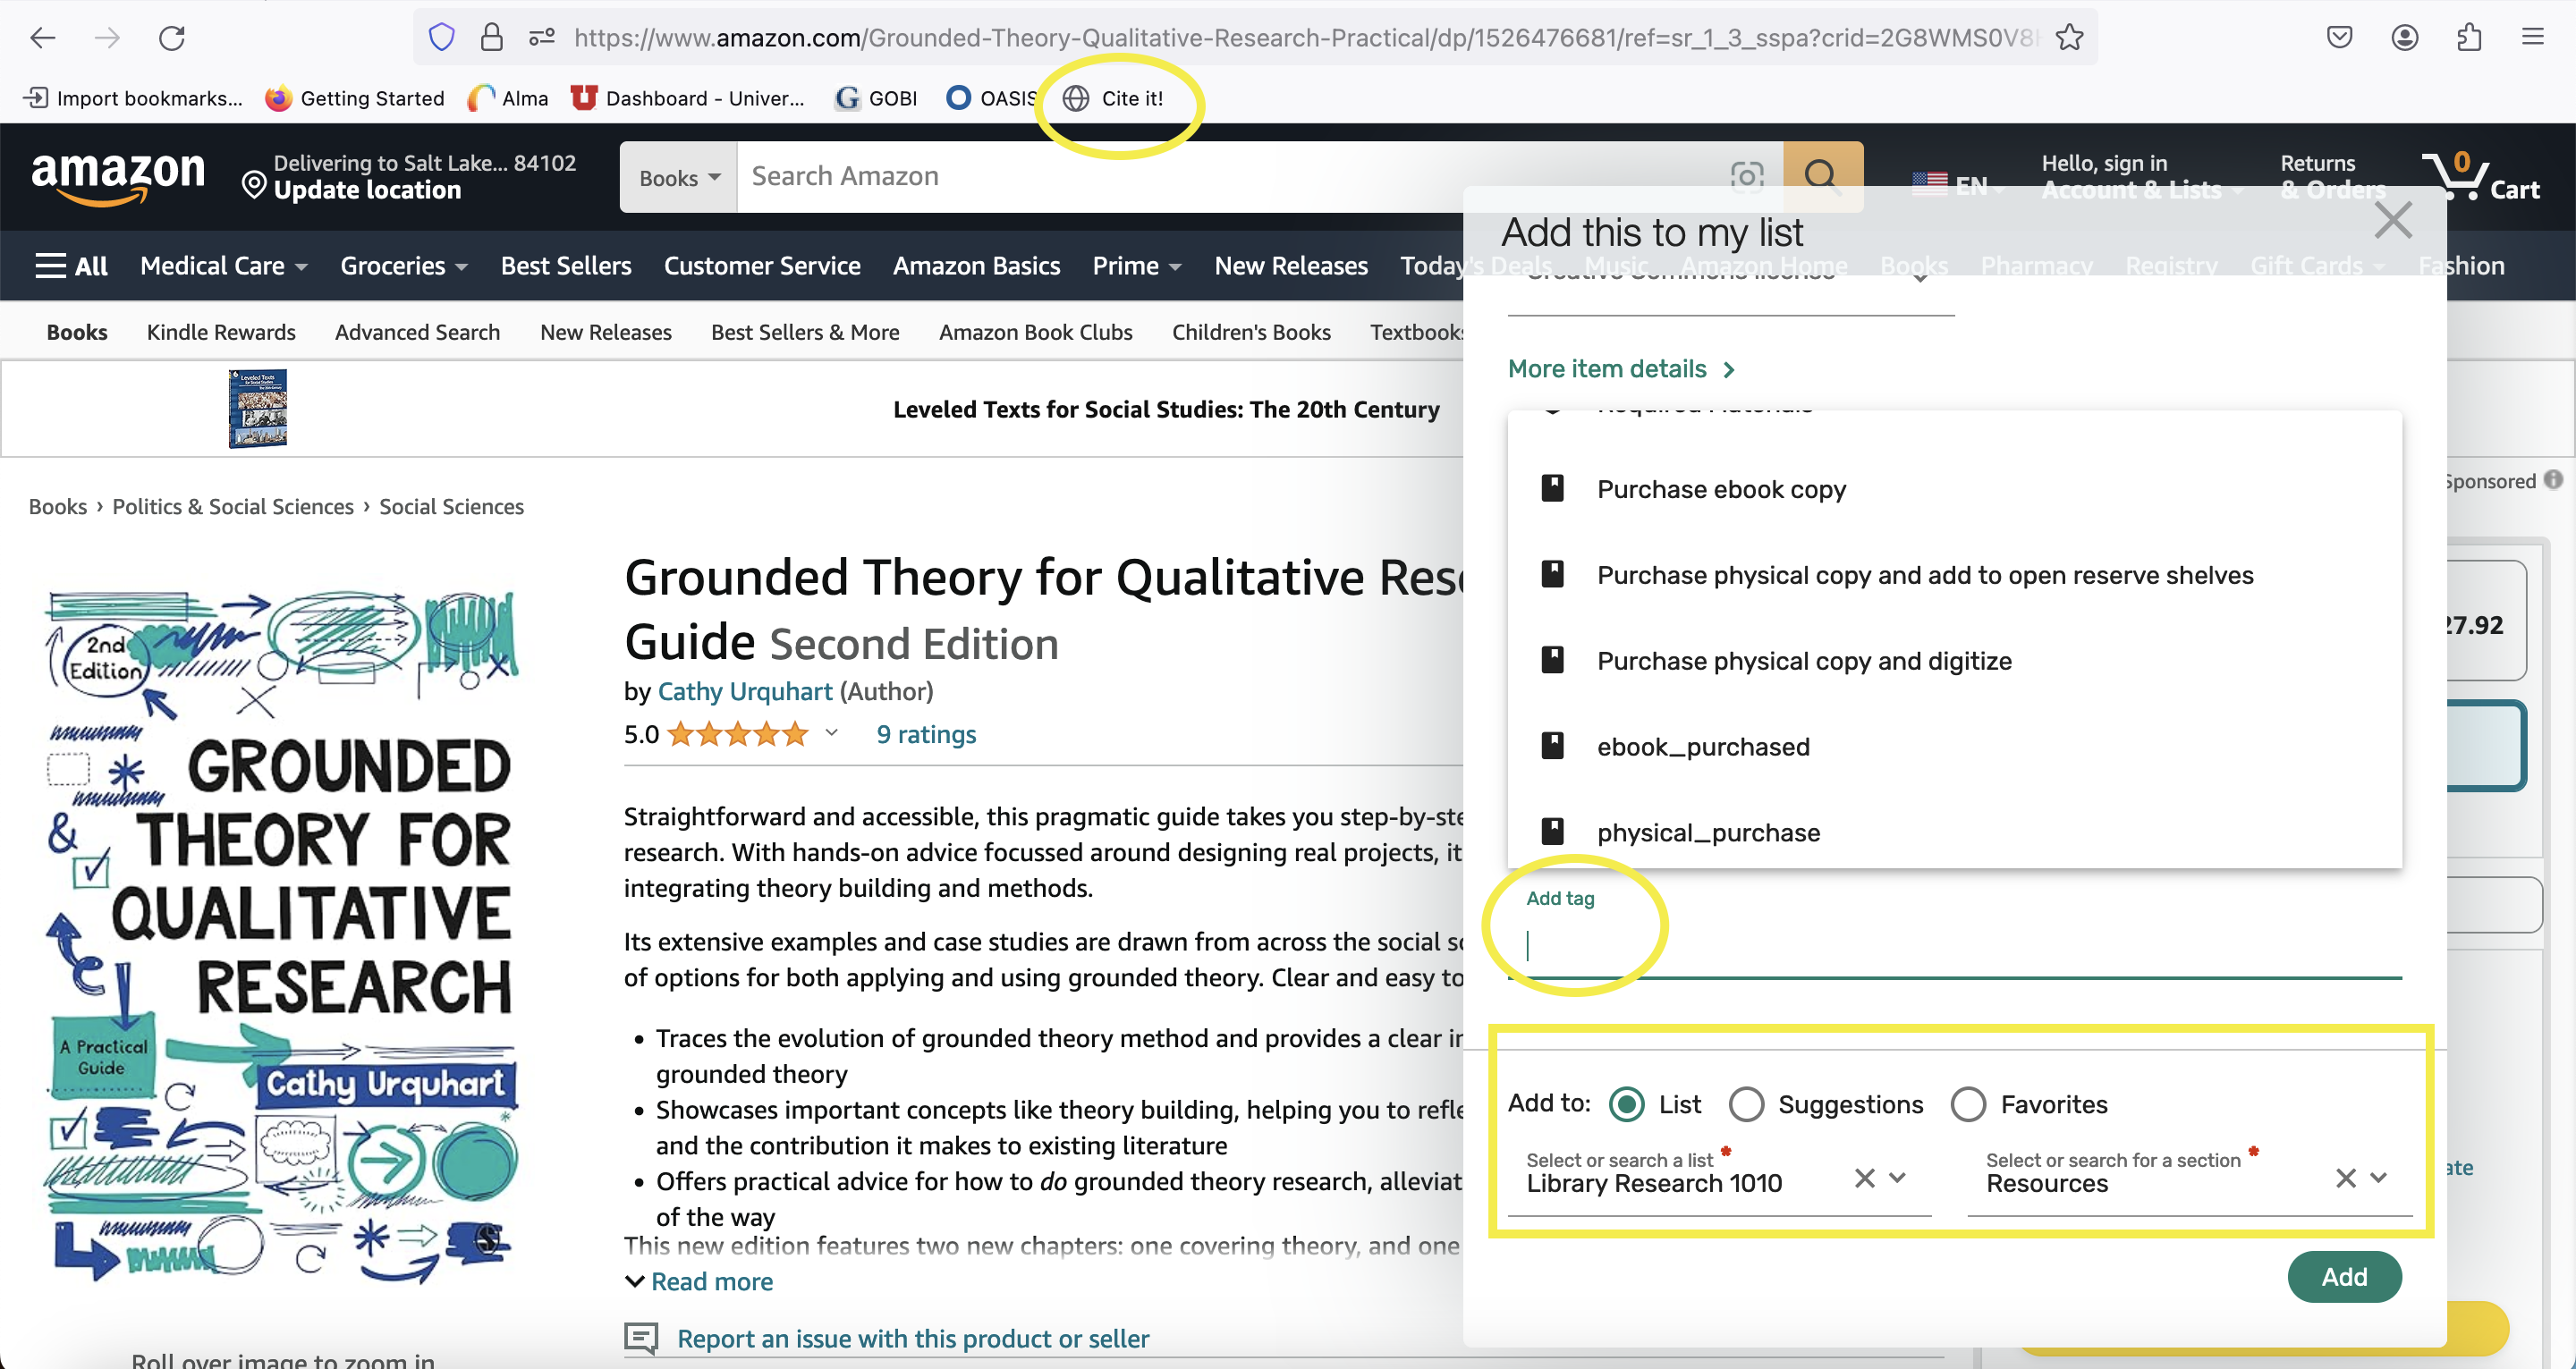Click the tag icon beside physical_purchase
The width and height of the screenshot is (2576, 1369).
coord(1552,831)
